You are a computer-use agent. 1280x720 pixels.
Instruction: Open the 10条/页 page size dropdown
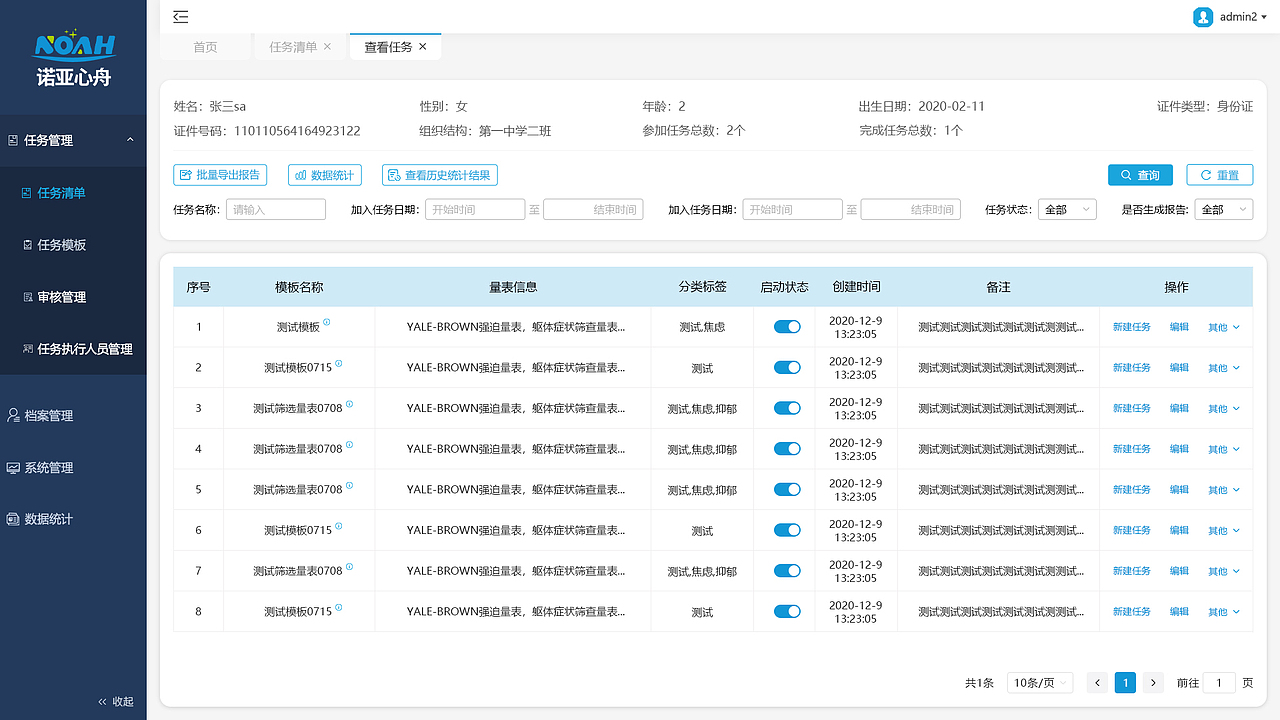point(1040,683)
